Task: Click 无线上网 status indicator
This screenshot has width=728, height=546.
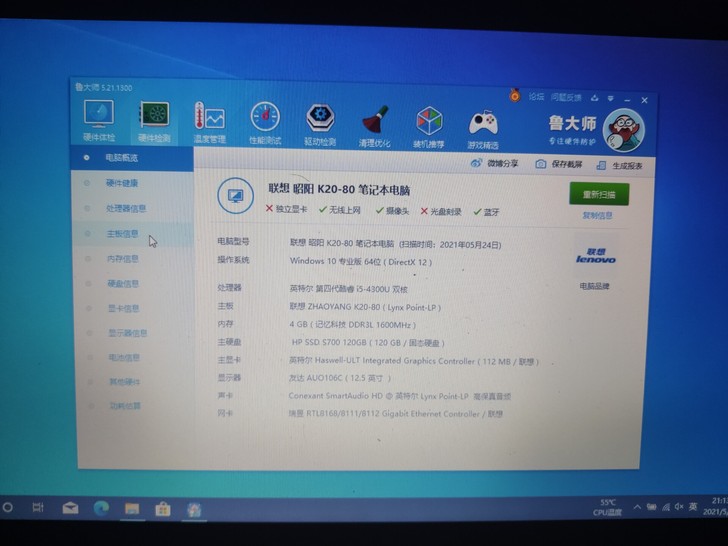Action: pyautogui.click(x=340, y=210)
